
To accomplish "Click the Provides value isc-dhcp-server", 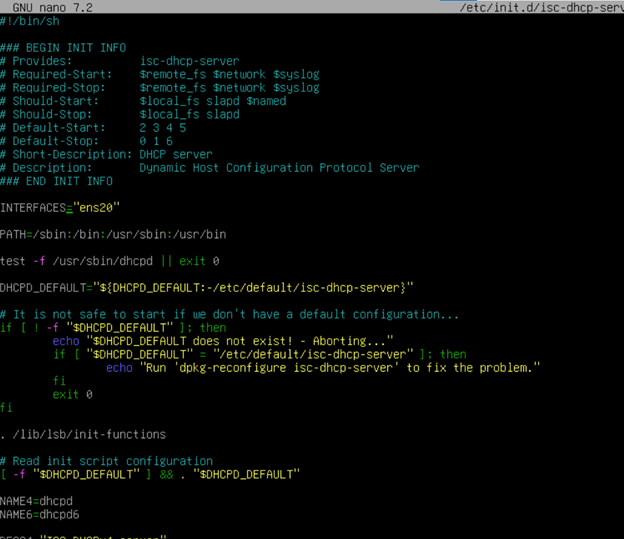I will click(189, 61).
